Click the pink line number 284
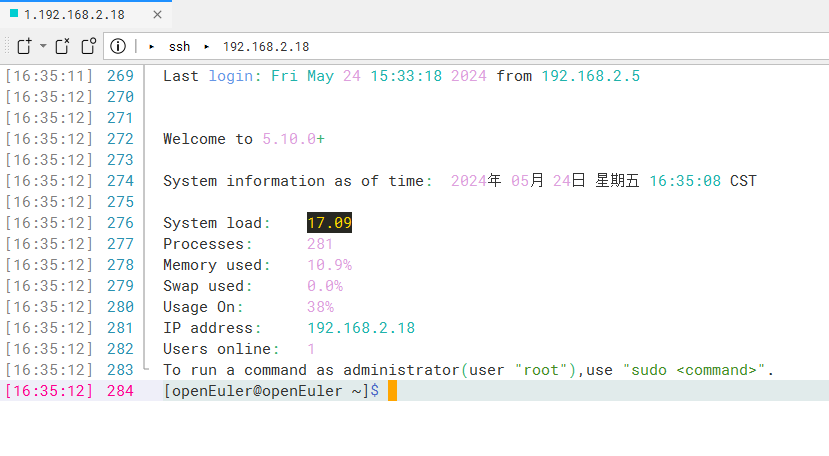The width and height of the screenshot is (829, 456). point(121,391)
